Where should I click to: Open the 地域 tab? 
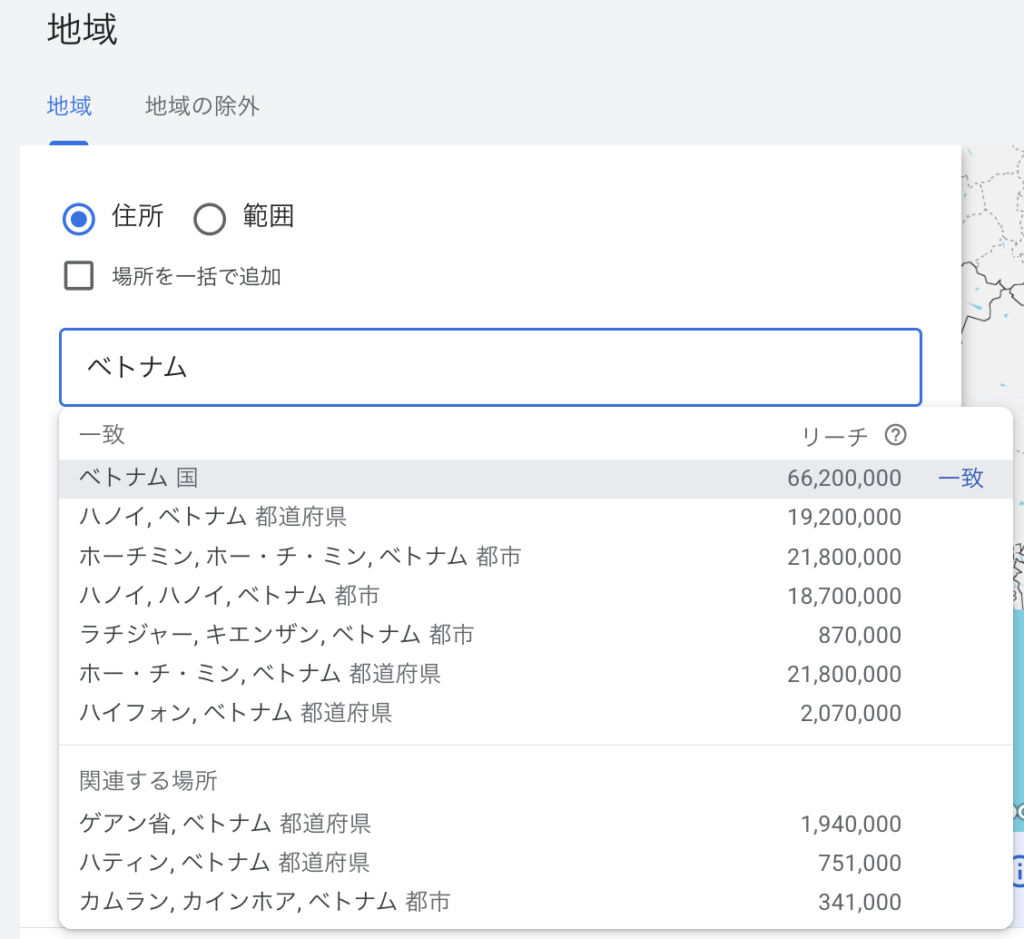pos(69,106)
